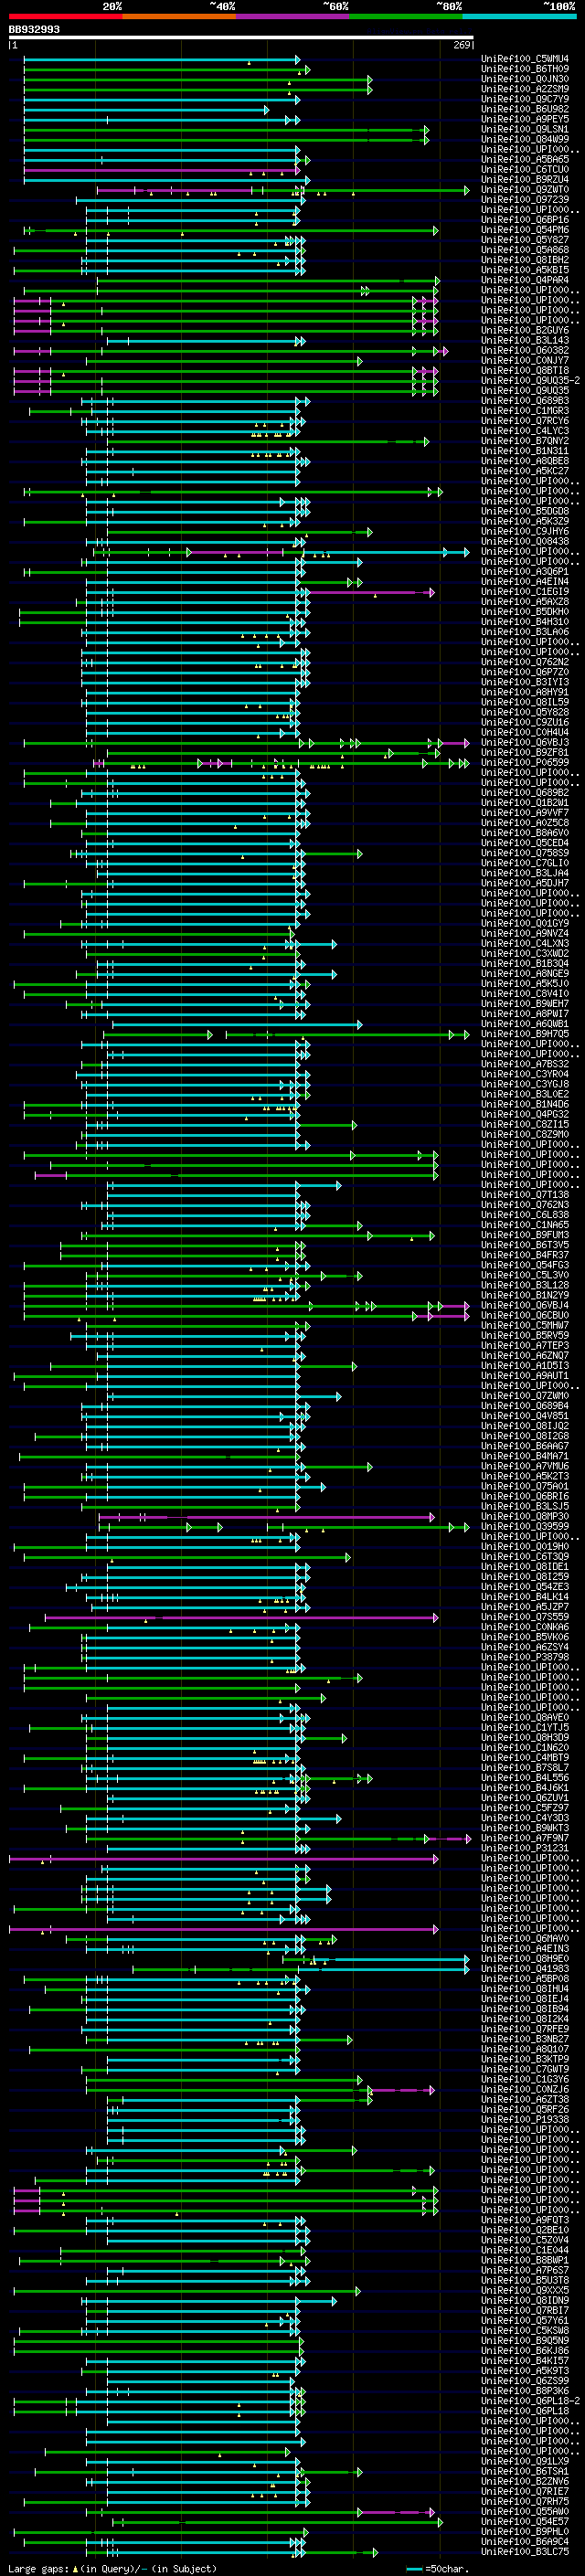Open hit UniRef100_C8V4I0
This screenshot has width=585, height=2576.
click(524, 994)
